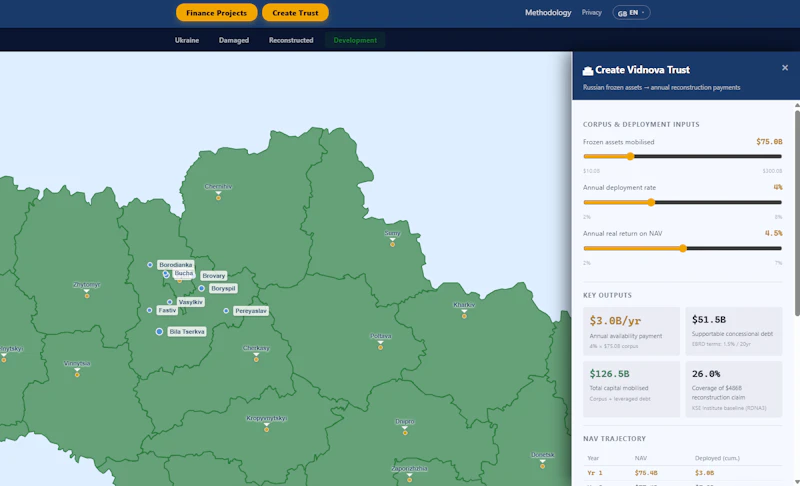Adjust the Annual real return on NAV slider
Image resolution: width=800 pixels, height=486 pixels.
682,248
